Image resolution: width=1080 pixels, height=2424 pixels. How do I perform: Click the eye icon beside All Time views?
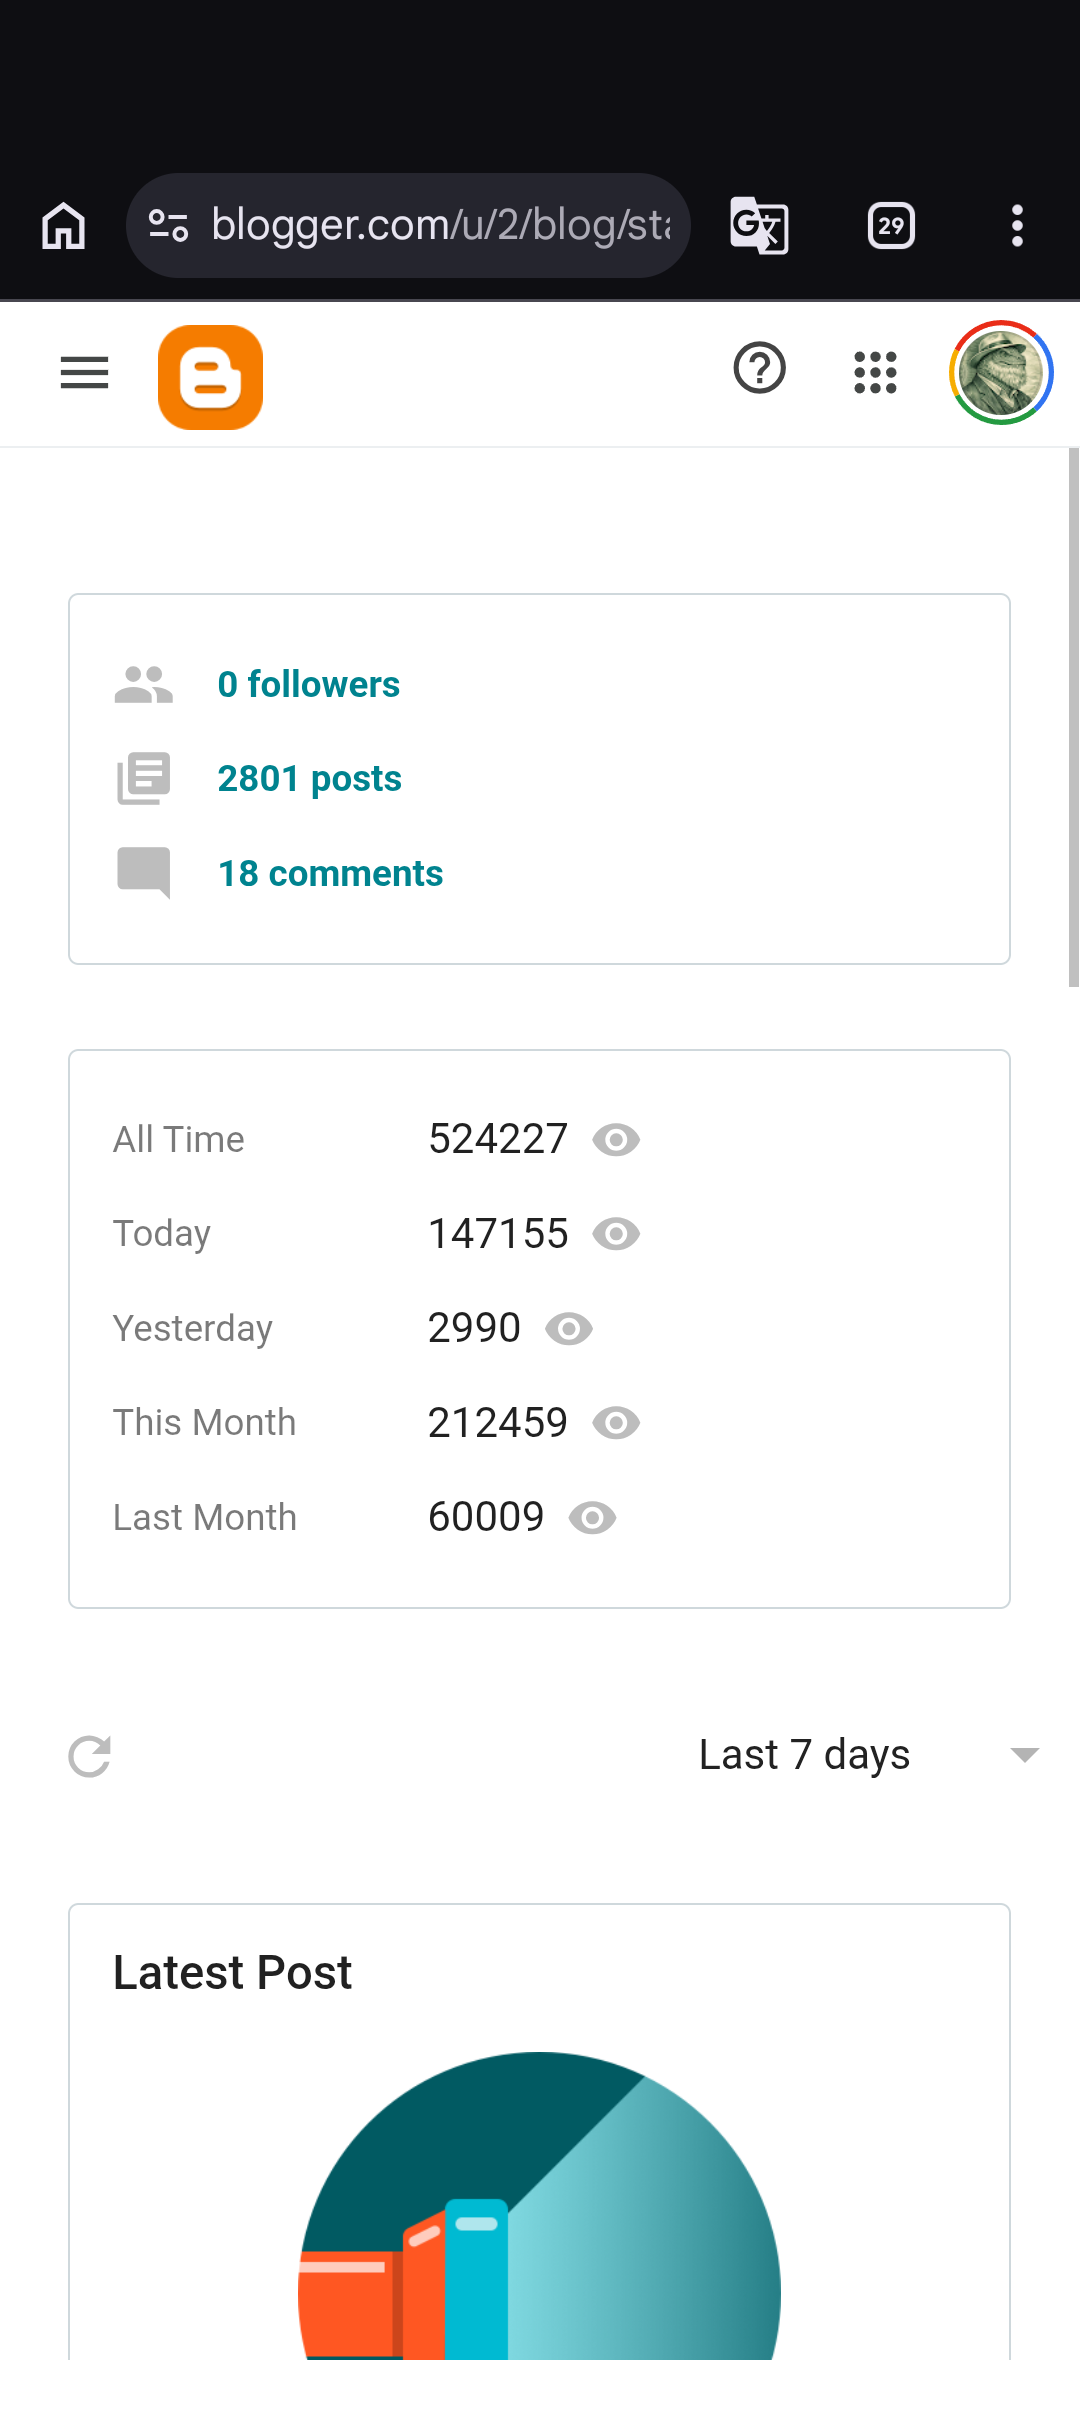pyautogui.click(x=616, y=1140)
